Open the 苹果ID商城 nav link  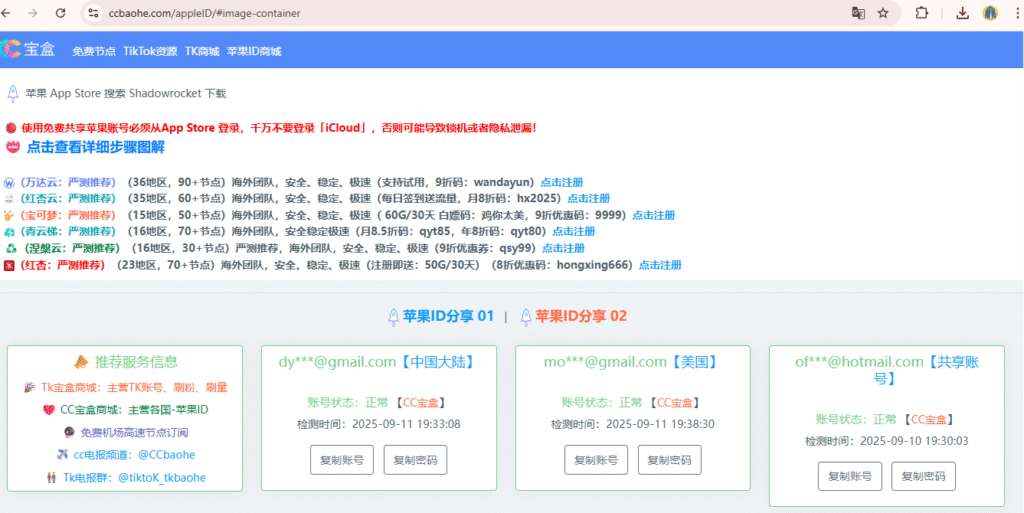254,51
